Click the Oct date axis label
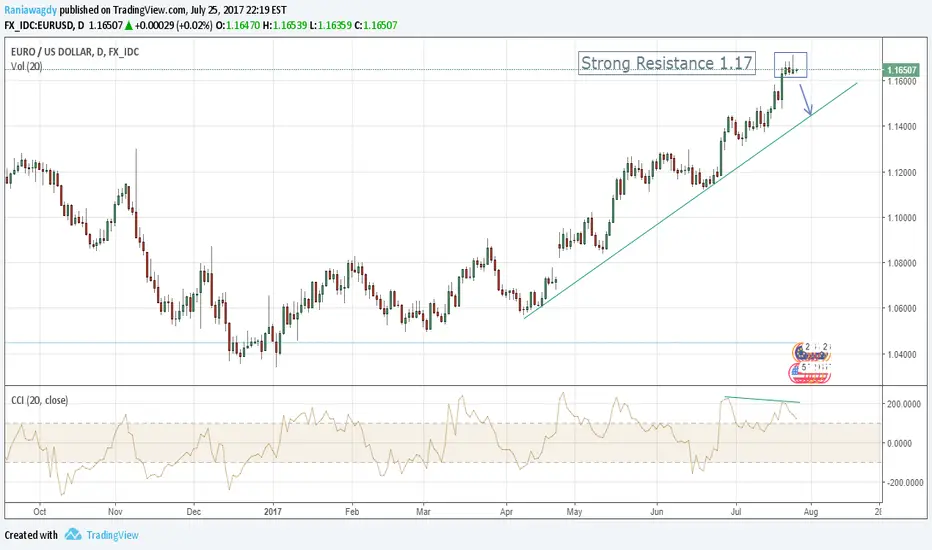This screenshot has width=932, height=550. tap(40, 511)
